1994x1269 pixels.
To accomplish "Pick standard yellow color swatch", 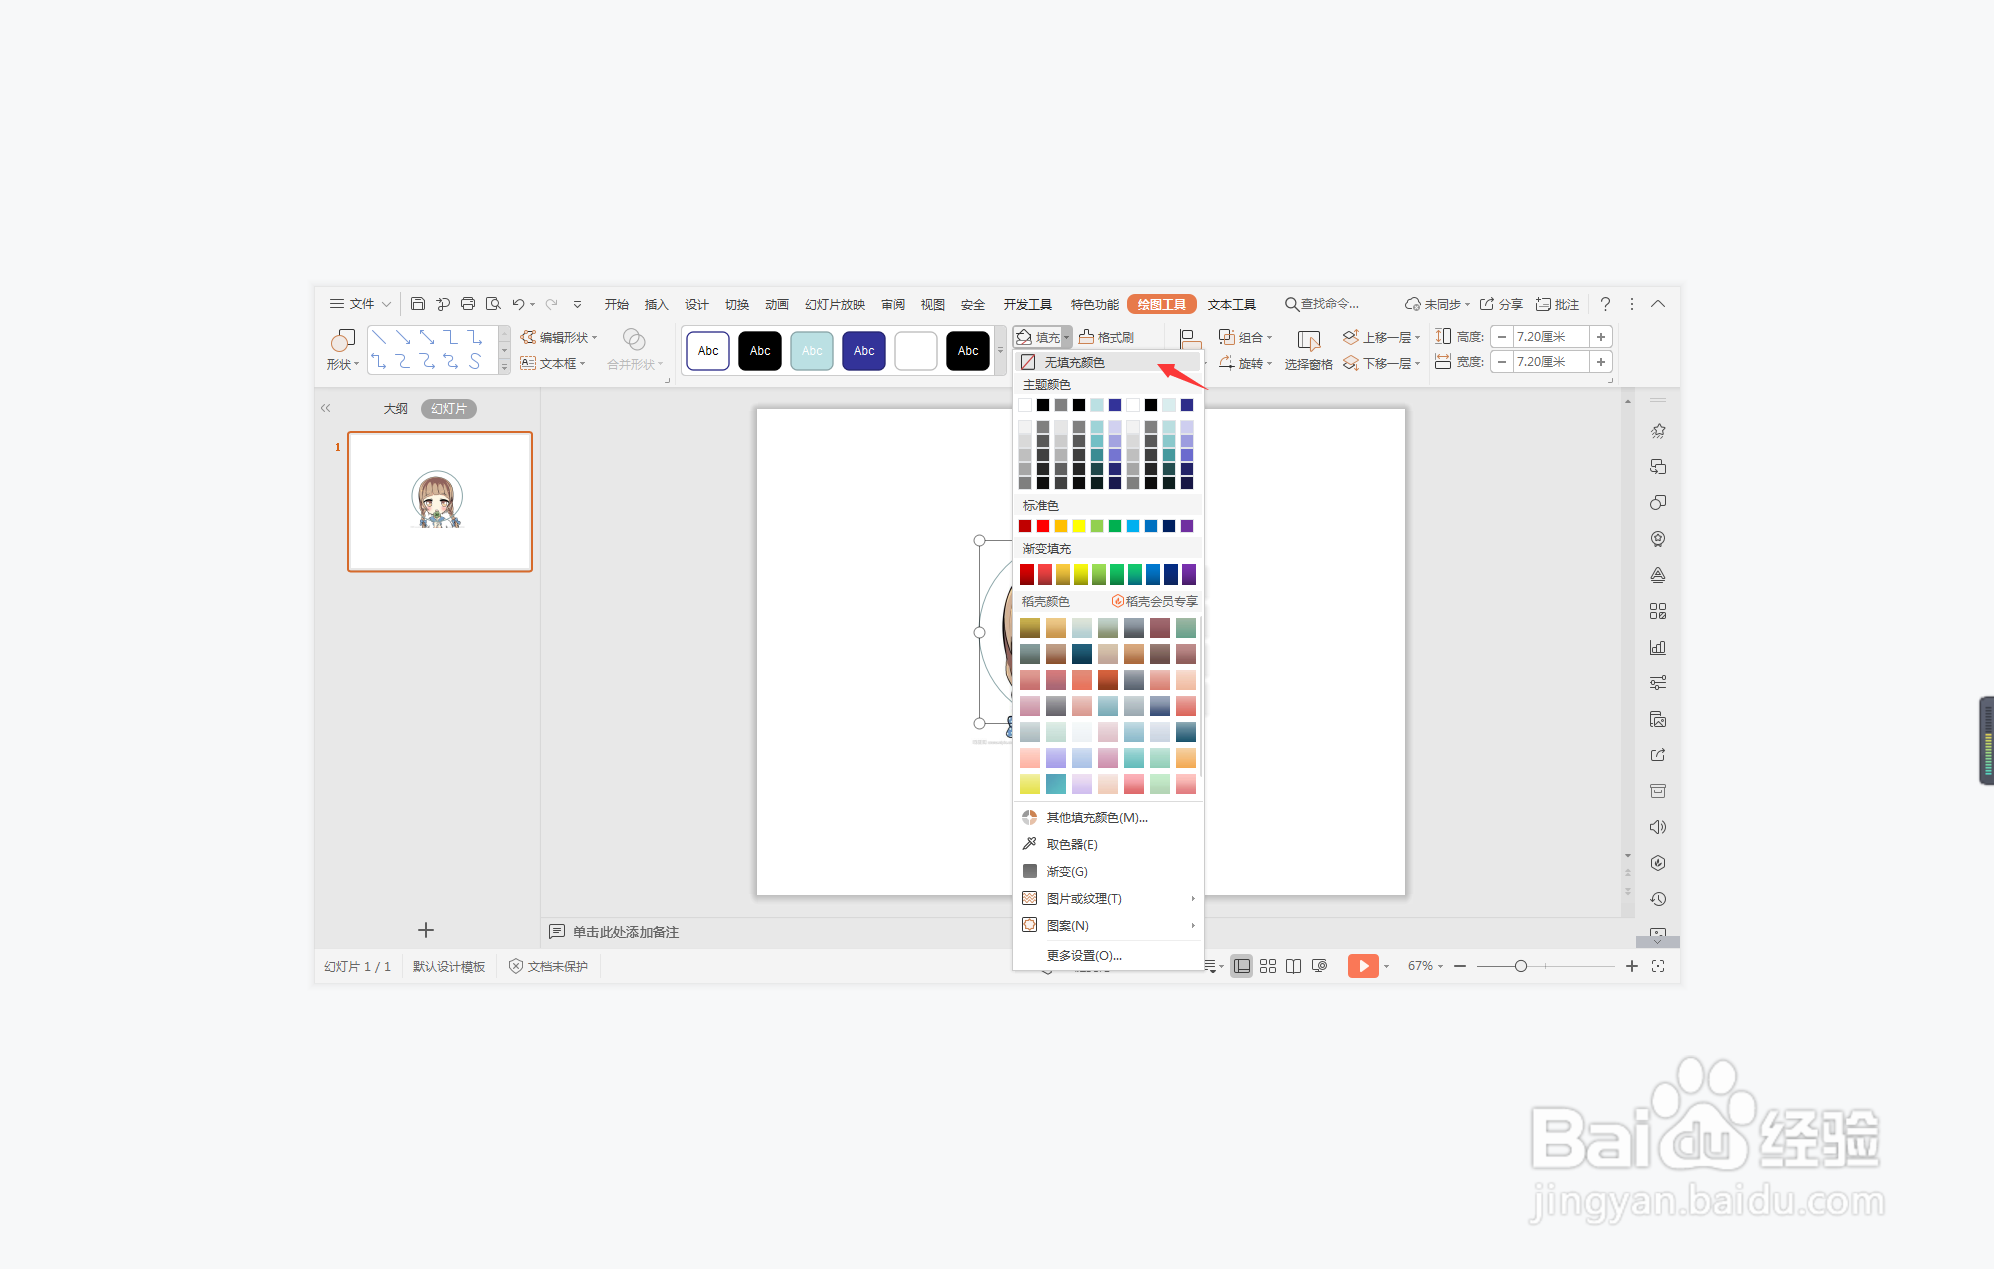I will pyautogui.click(x=1079, y=526).
